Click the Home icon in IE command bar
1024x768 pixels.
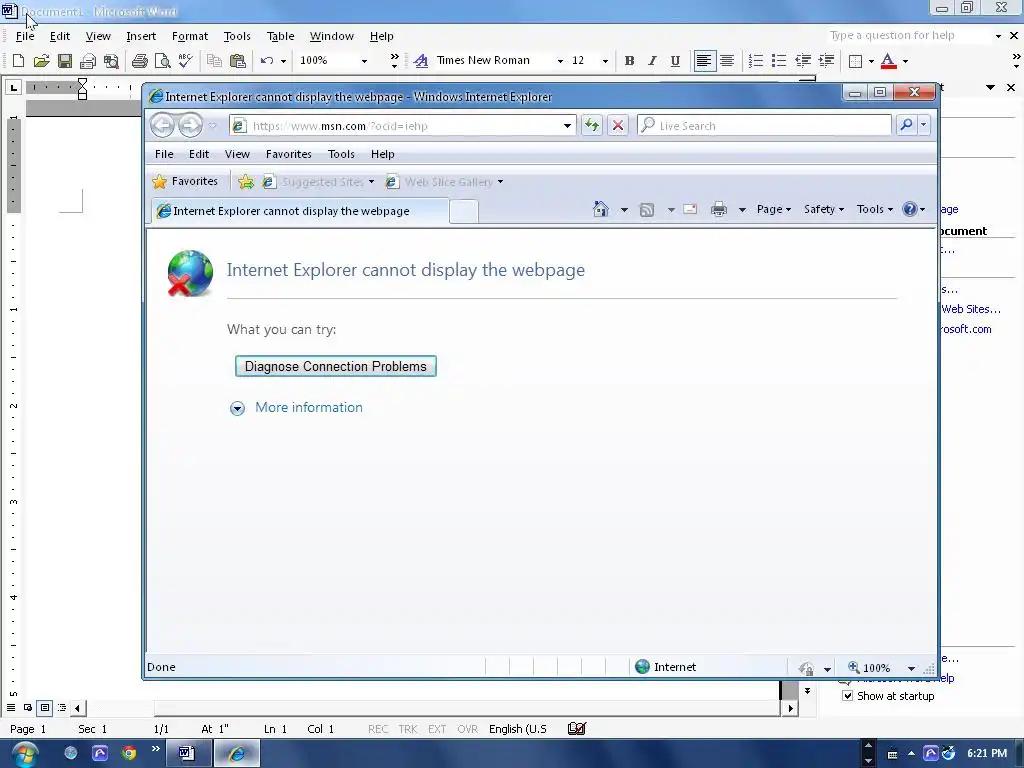pyautogui.click(x=601, y=209)
